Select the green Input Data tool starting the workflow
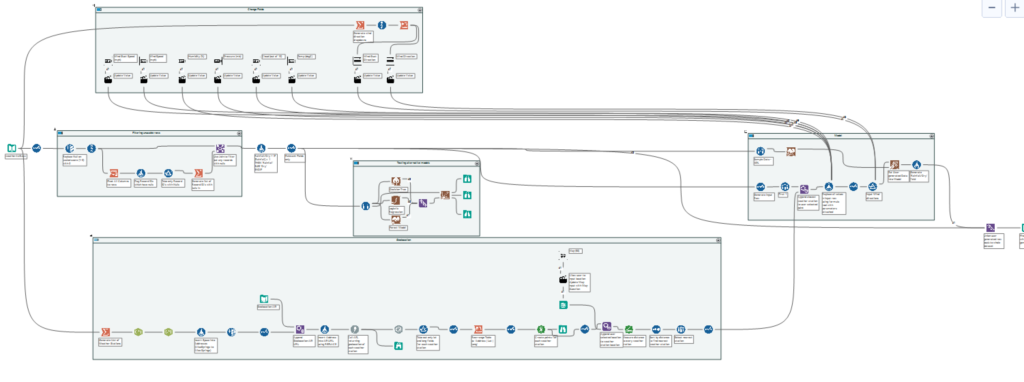 click(x=11, y=148)
